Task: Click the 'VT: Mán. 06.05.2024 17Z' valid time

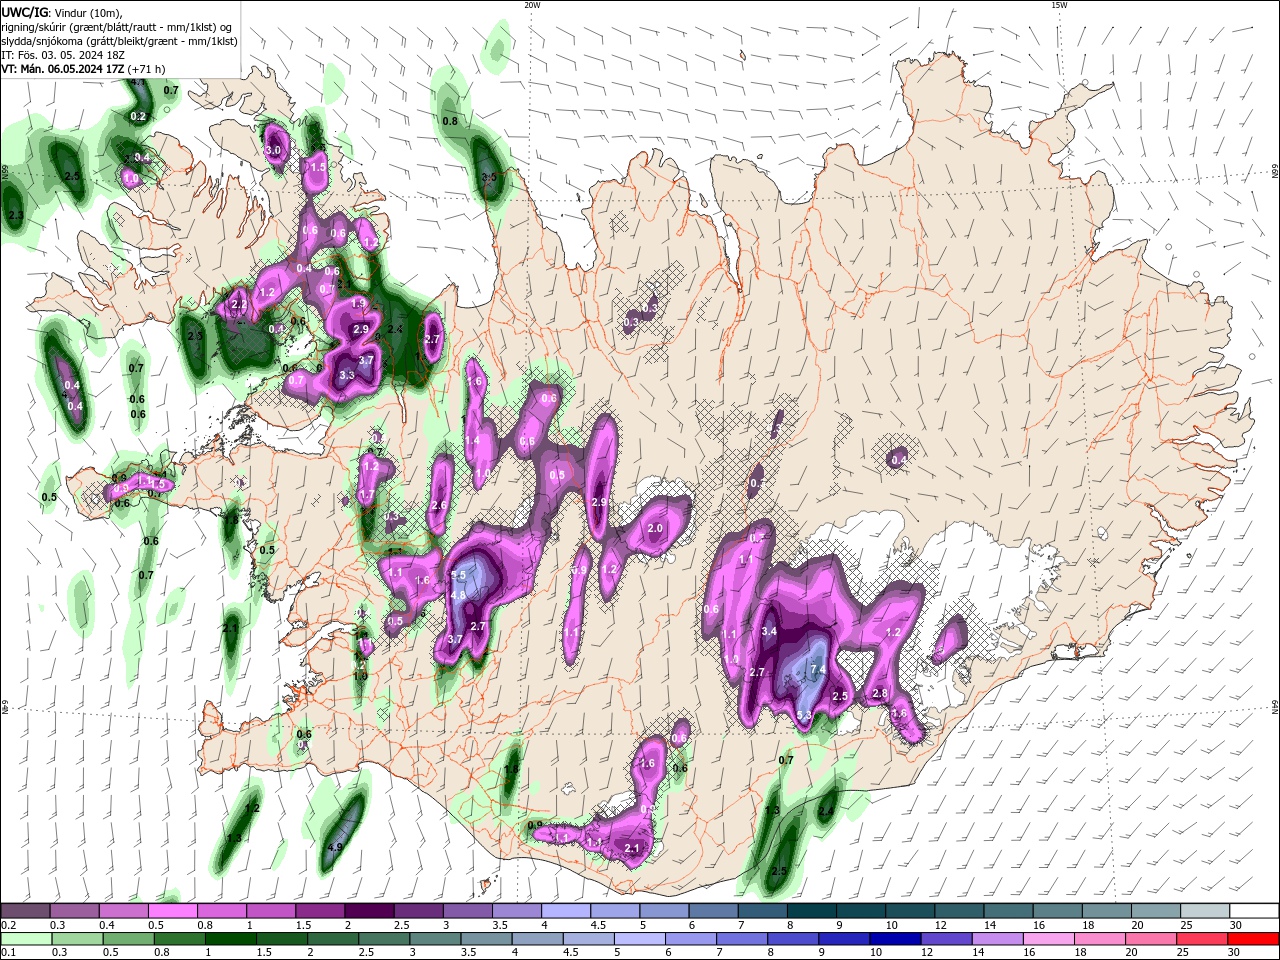Action: click(x=62, y=69)
